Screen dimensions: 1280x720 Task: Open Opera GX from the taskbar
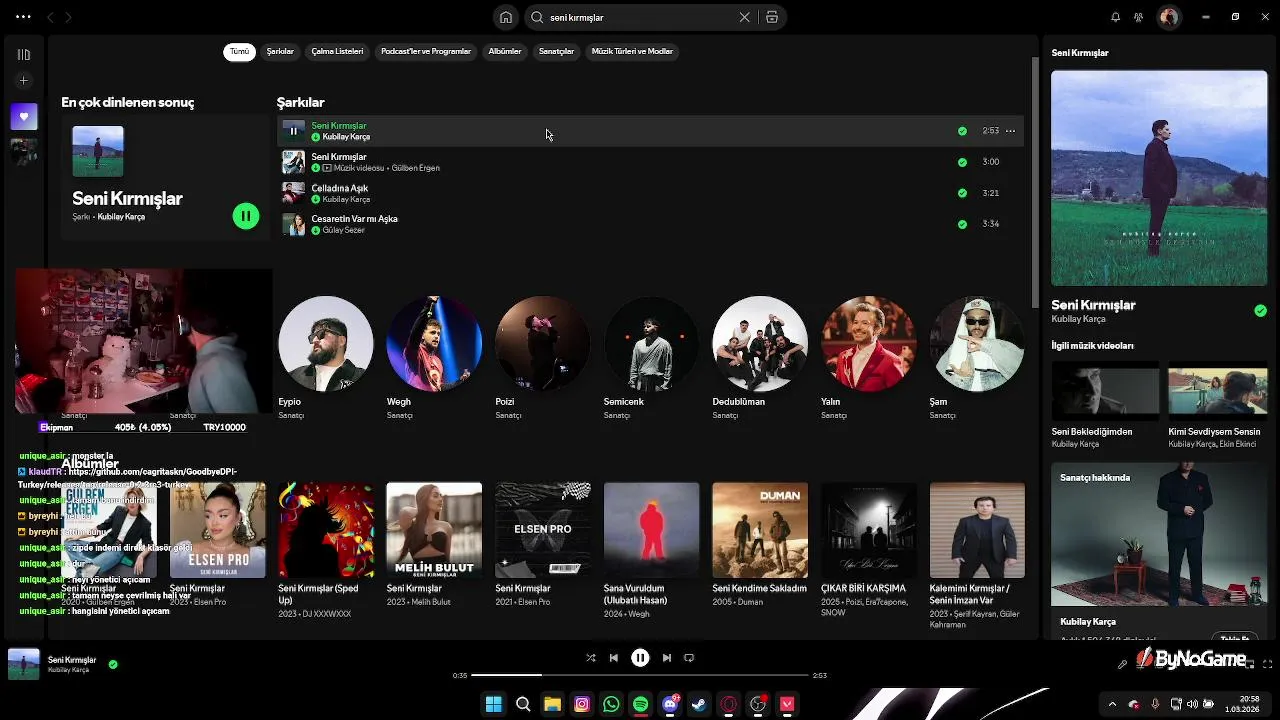(x=729, y=704)
